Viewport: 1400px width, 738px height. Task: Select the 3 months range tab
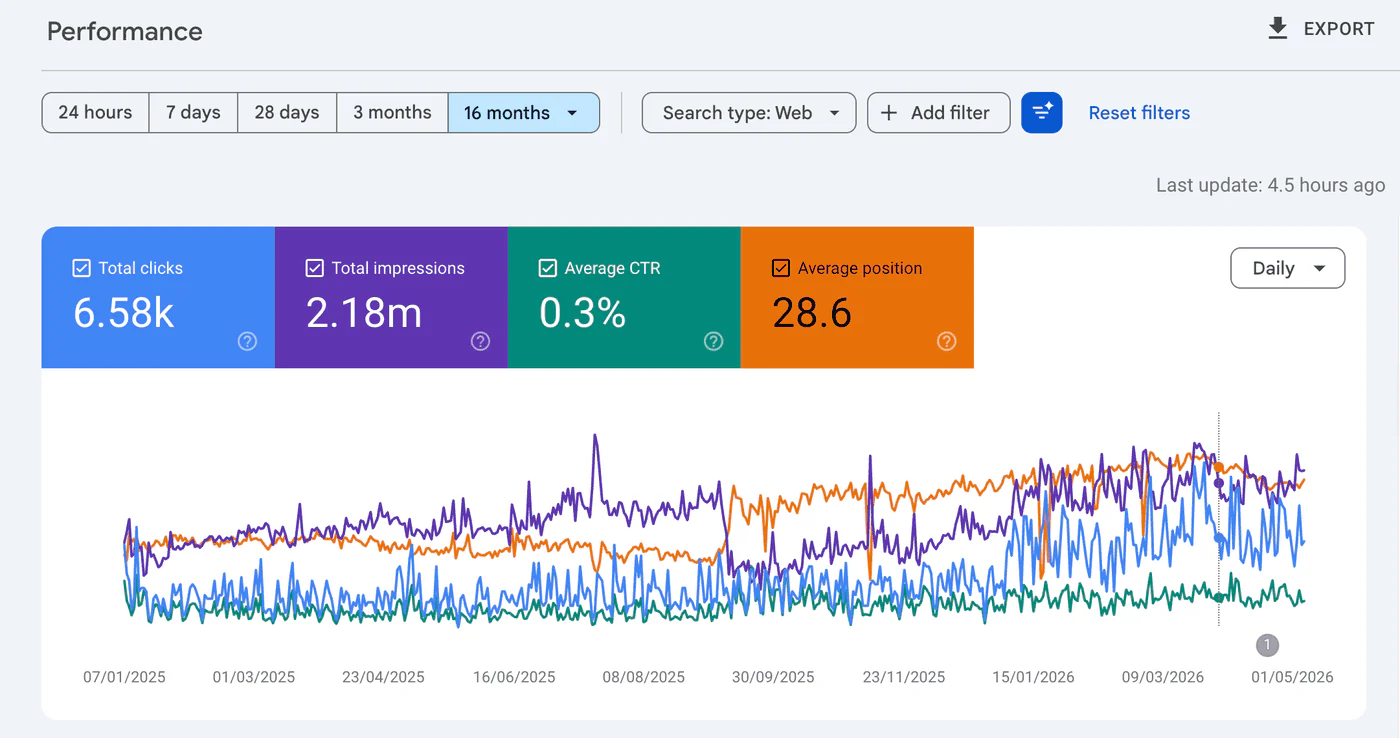click(392, 113)
